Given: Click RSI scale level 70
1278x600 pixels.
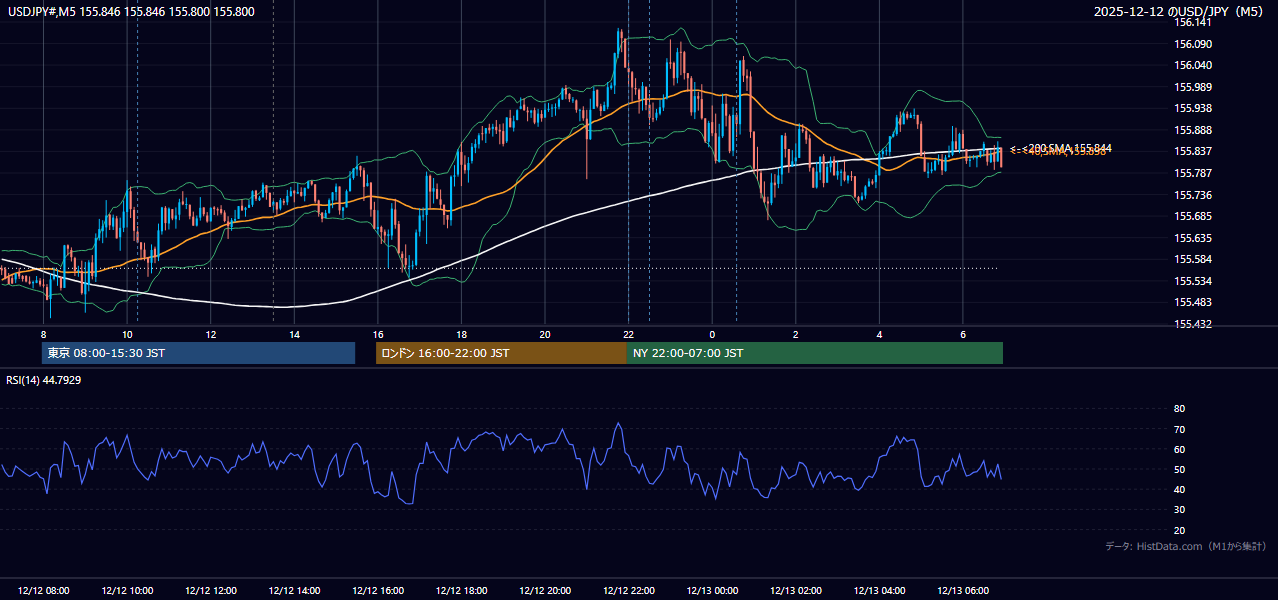Looking at the screenshot, I should (1179, 429).
